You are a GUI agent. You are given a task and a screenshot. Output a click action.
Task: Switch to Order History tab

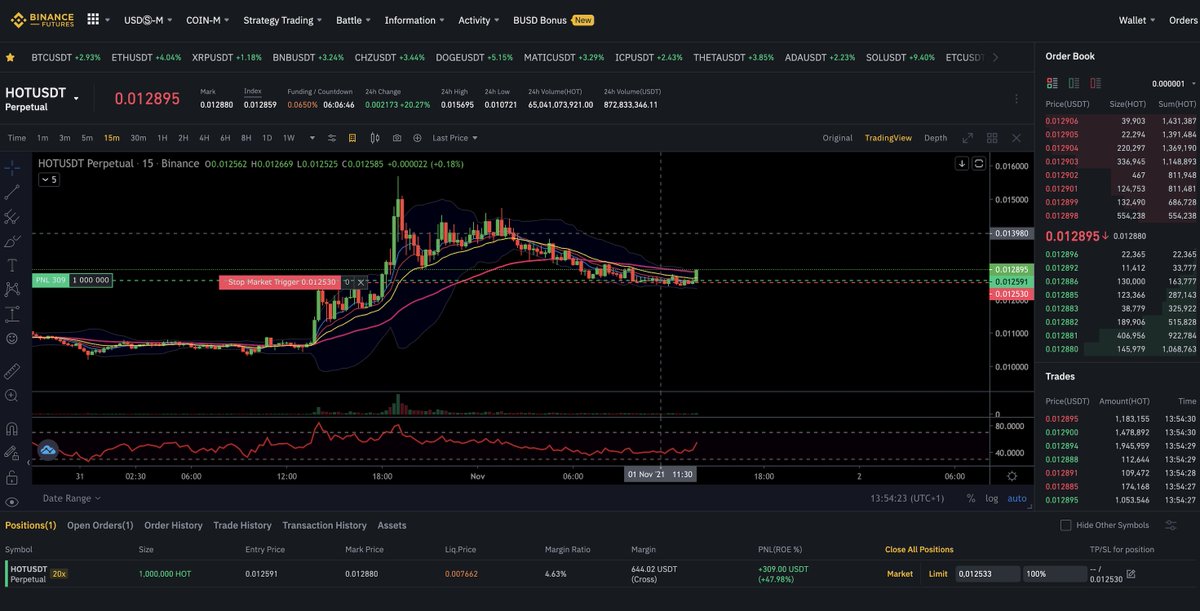tap(173, 525)
